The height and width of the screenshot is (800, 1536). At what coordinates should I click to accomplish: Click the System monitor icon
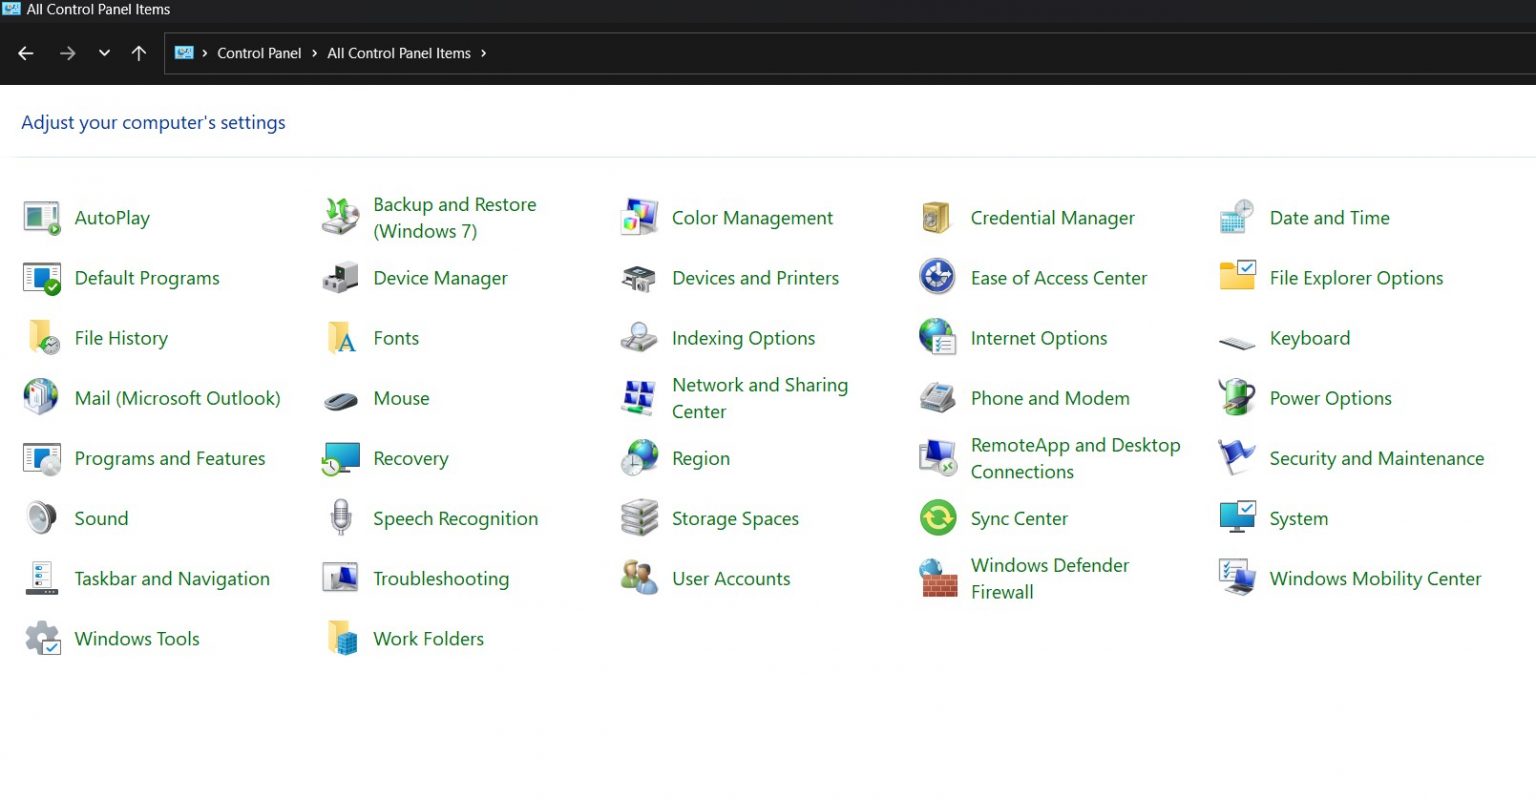pos(1237,517)
